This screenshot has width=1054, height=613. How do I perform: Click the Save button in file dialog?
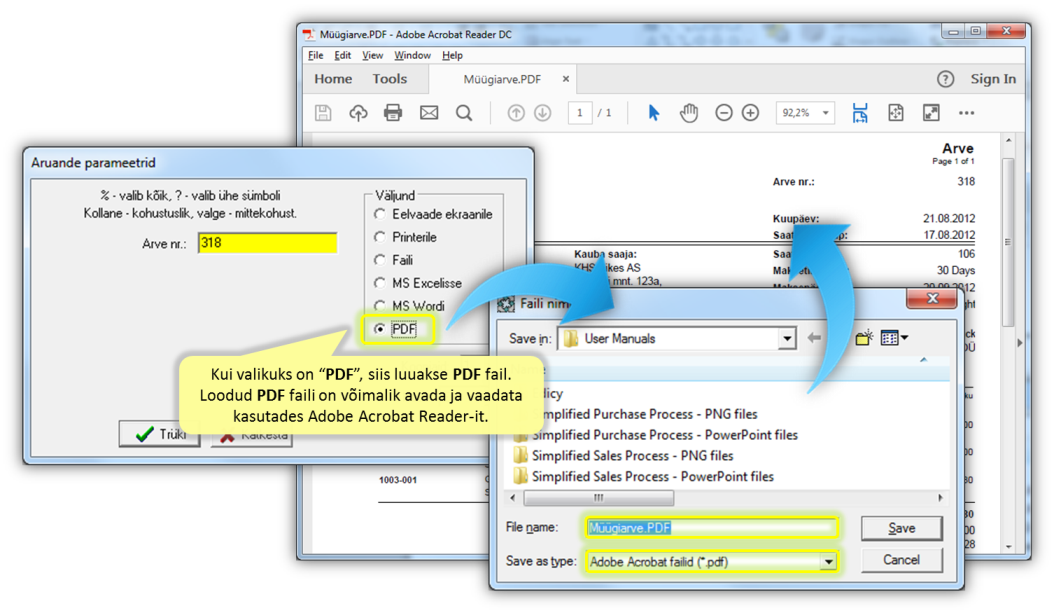coord(901,528)
